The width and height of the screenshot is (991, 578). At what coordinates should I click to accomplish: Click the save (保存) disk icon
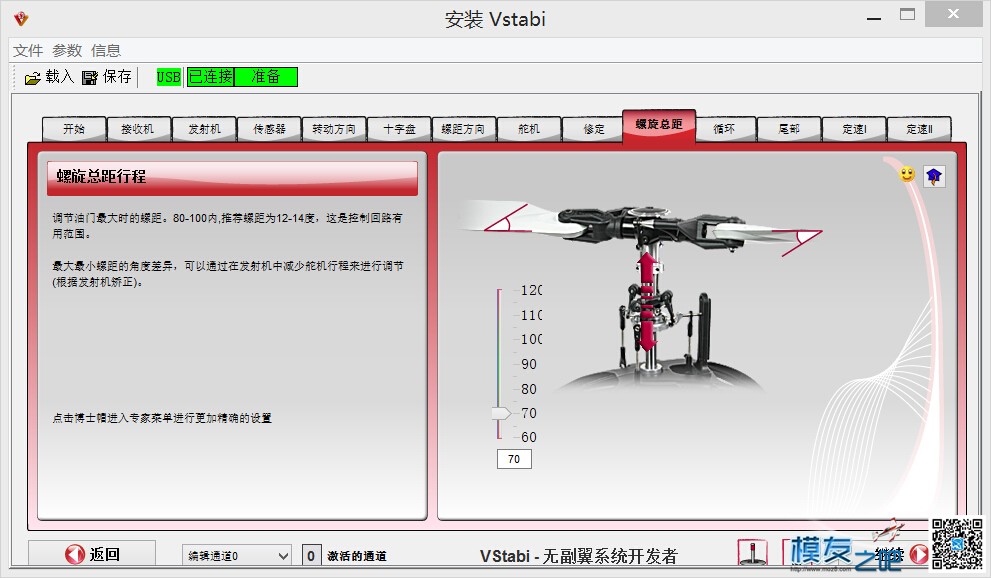point(90,78)
